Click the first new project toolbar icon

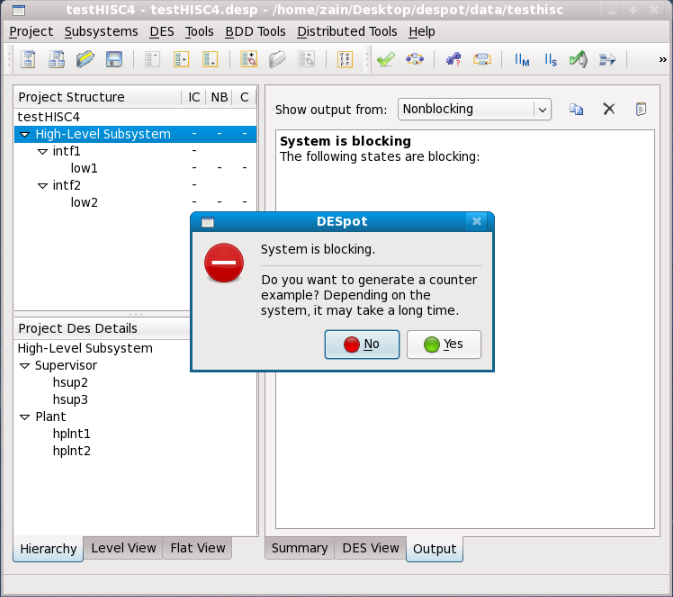pos(28,60)
